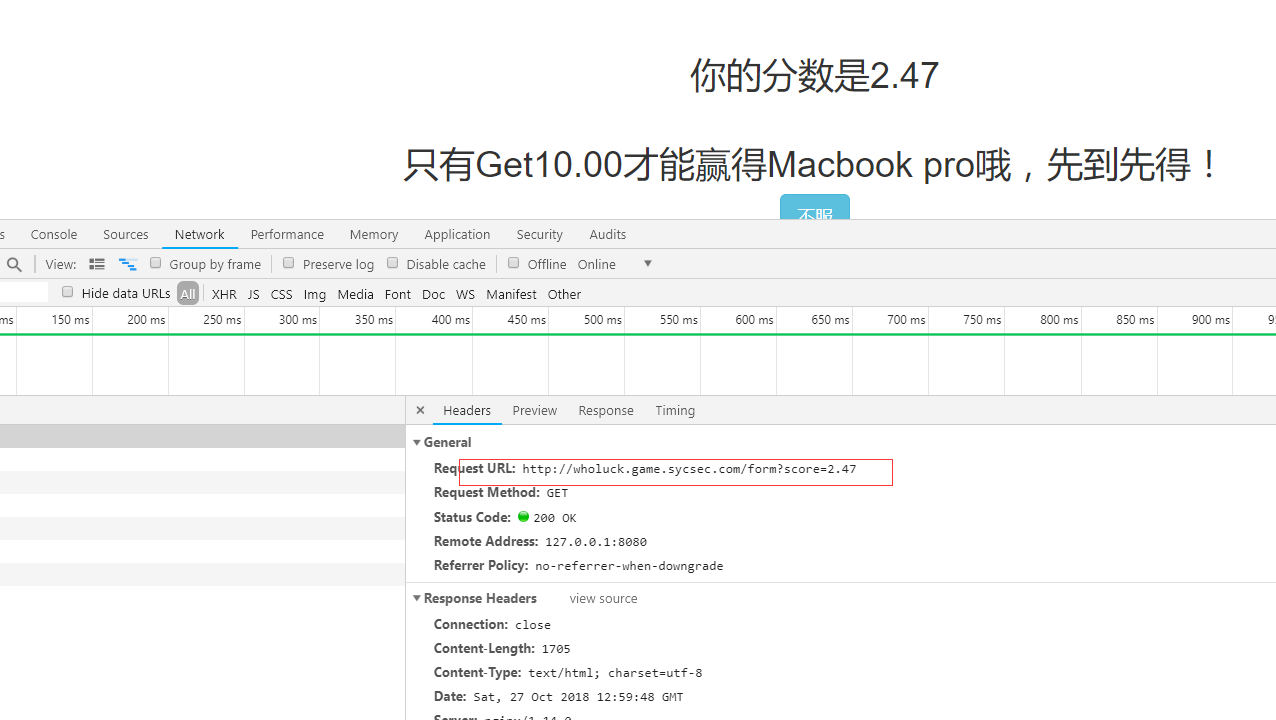Viewport: 1276px width, 720px height.
Task: Select the highlighted request row in list
Action: point(202,436)
